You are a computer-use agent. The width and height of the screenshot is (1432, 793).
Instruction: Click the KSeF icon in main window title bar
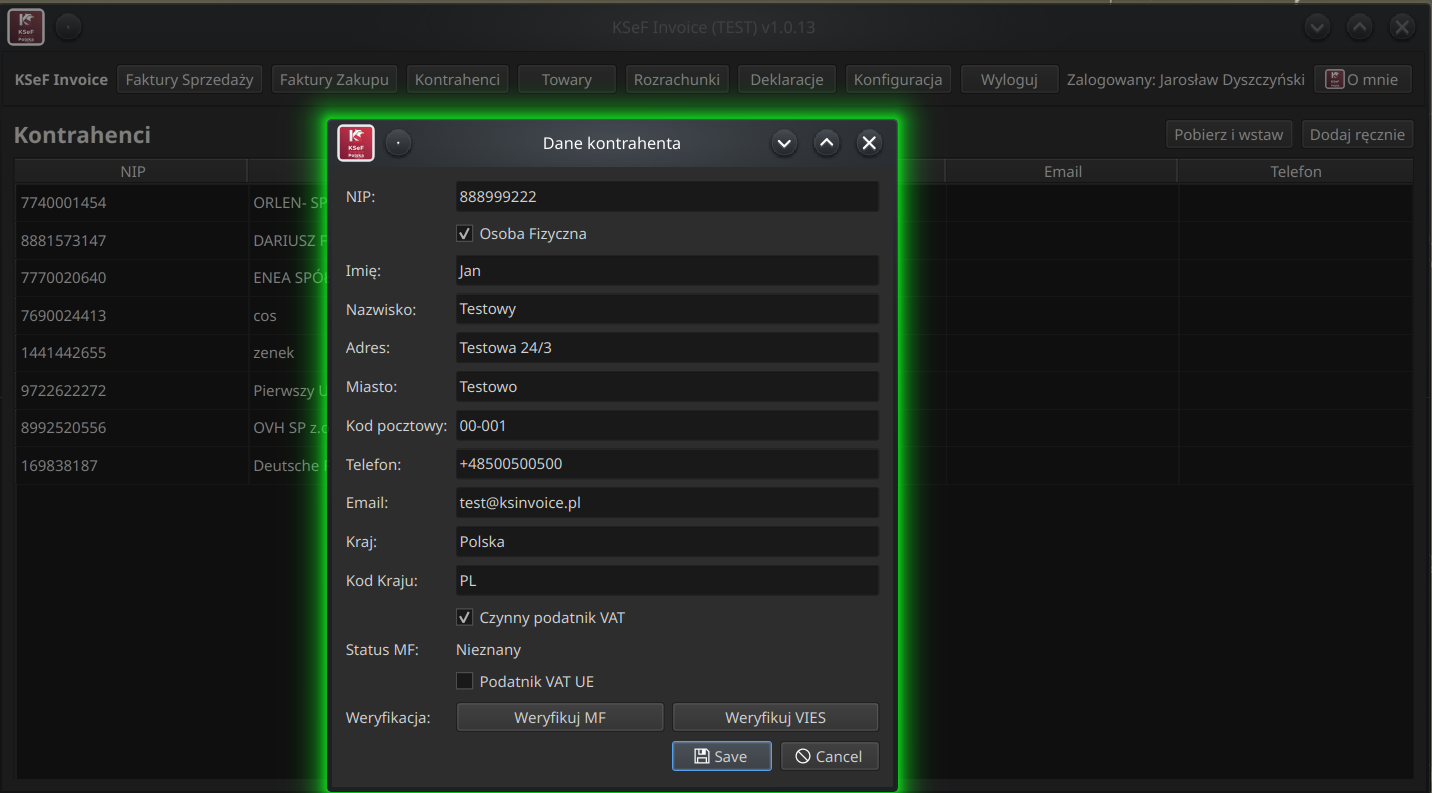26,27
